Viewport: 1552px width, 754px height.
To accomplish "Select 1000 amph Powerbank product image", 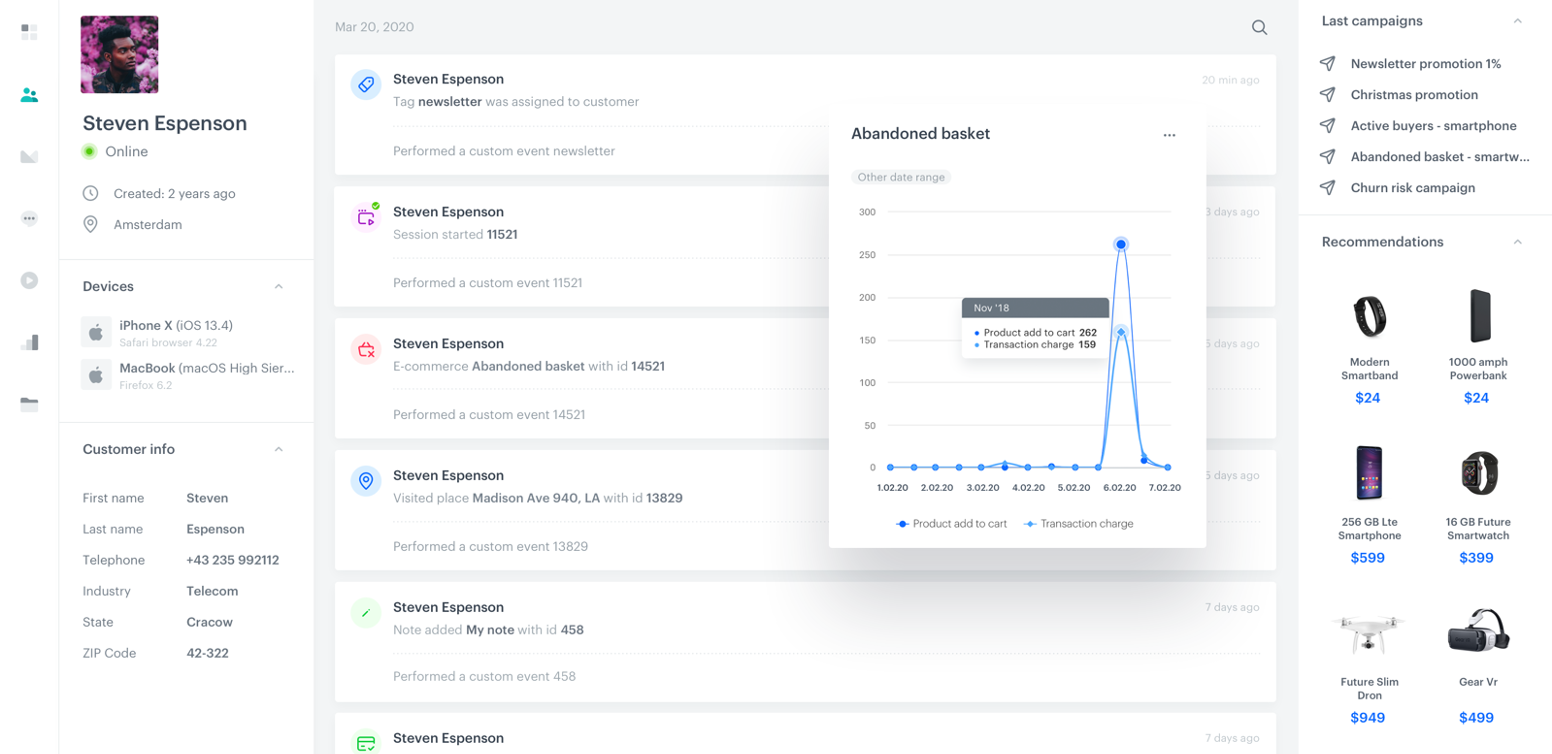I will tap(1480, 317).
